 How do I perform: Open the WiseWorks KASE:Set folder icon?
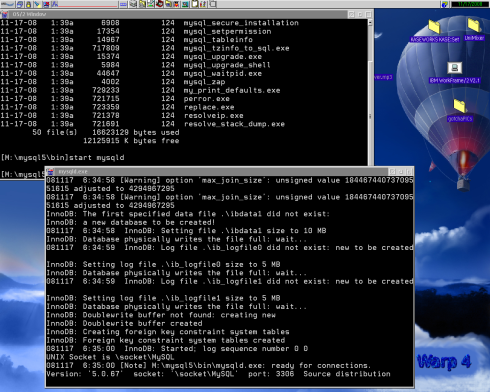coord(434,26)
